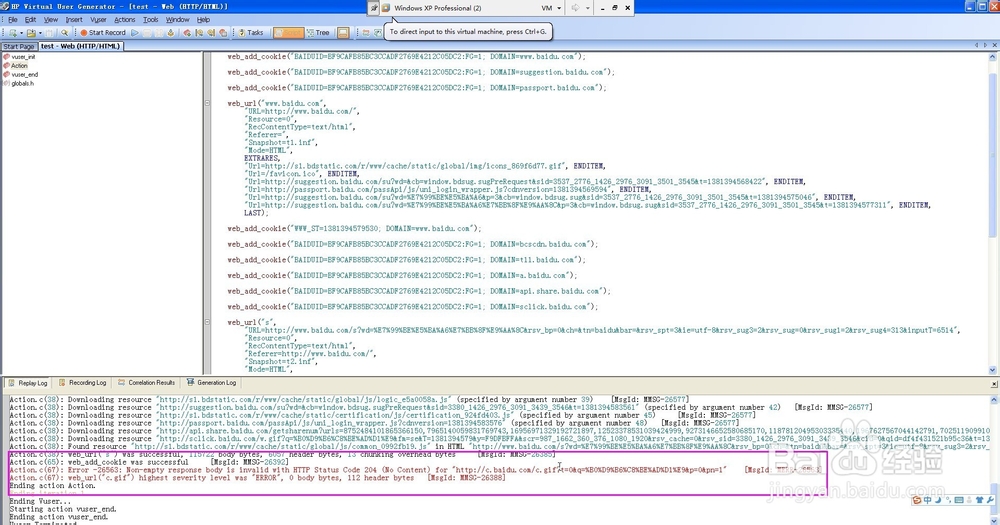
Task: Open the Actions menu
Action: pyautogui.click(x=125, y=20)
